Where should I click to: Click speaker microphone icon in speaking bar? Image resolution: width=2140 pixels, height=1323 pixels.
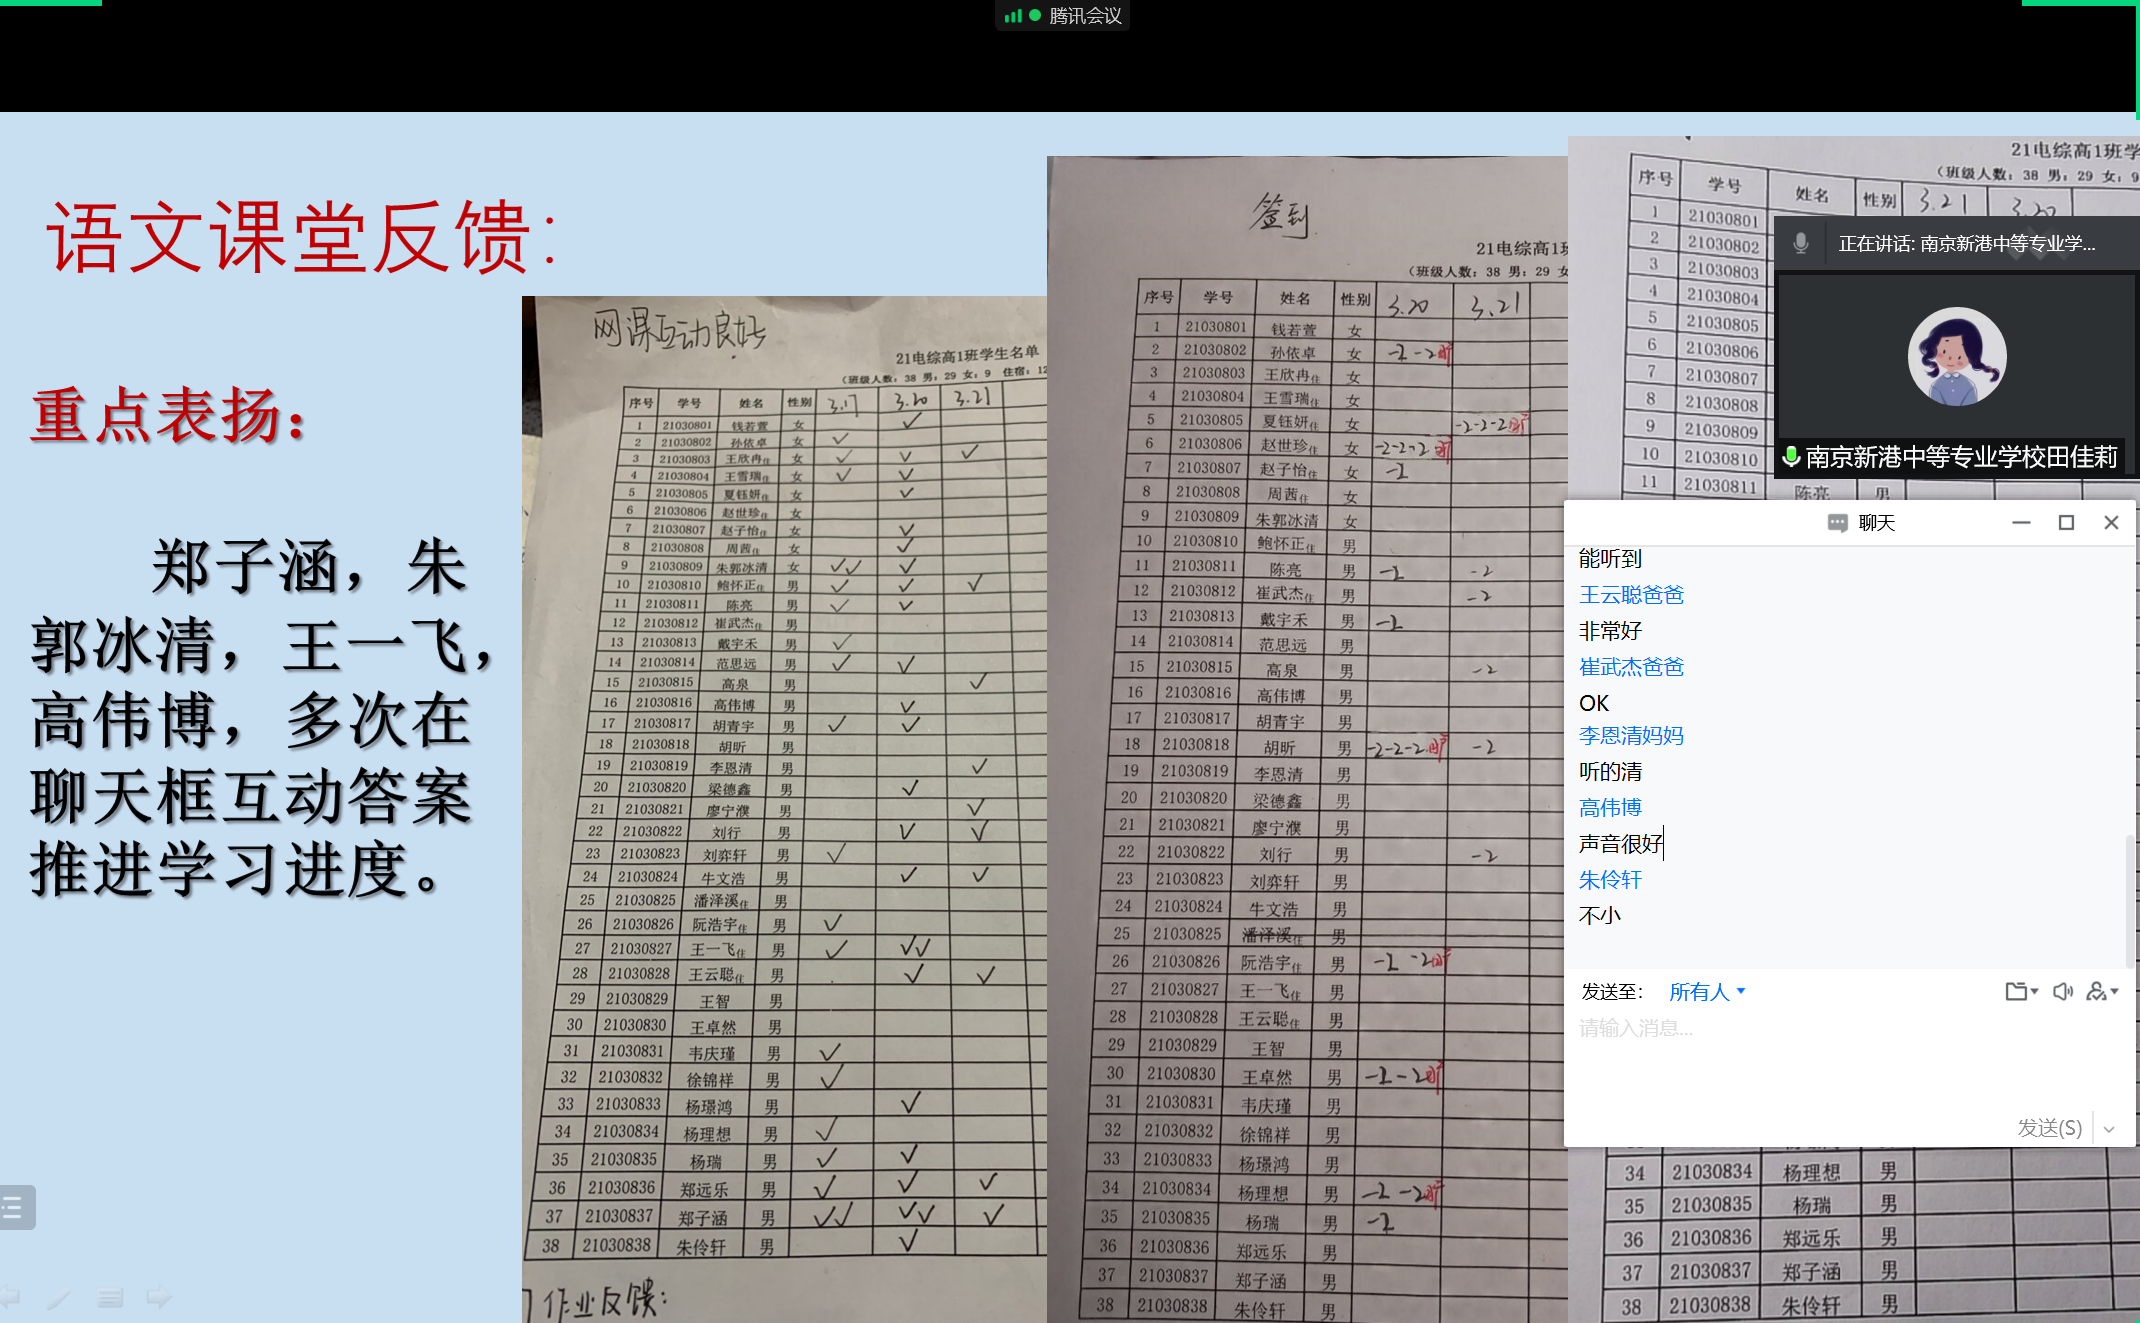(x=1801, y=243)
